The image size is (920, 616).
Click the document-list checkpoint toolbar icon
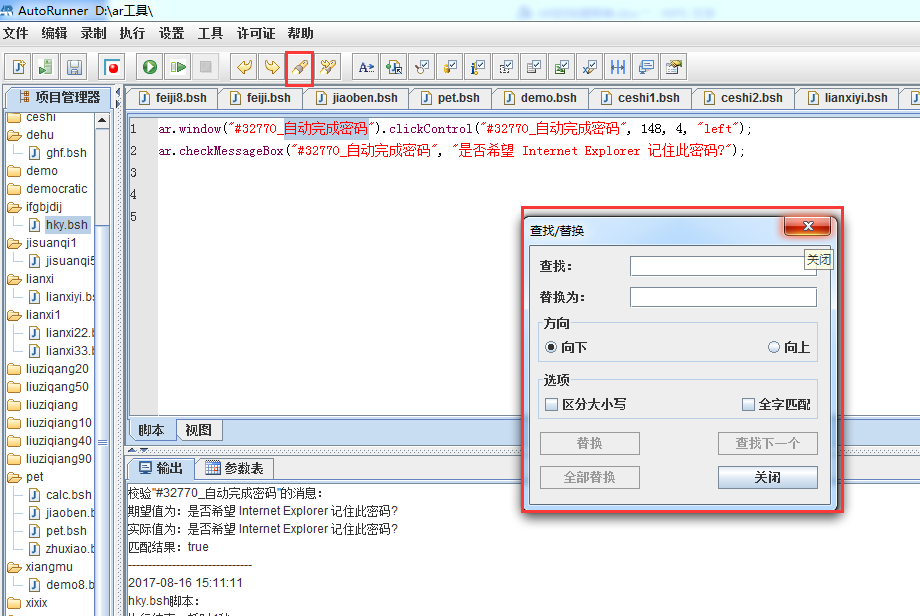point(533,67)
